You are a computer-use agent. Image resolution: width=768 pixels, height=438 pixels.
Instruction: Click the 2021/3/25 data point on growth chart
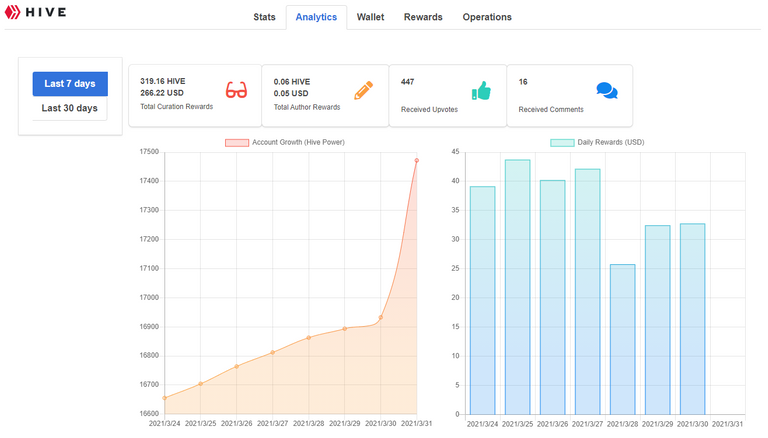[x=201, y=384]
